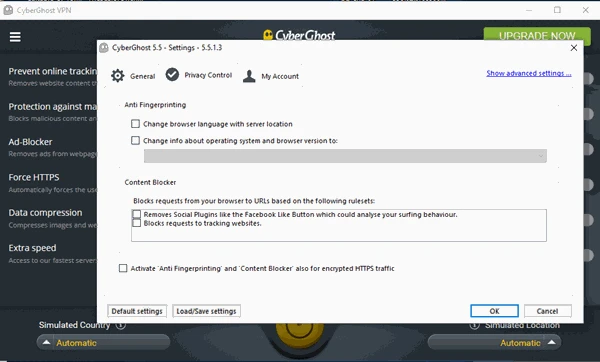Click the CyberGhost logo in main window
This screenshot has width=600, height=362.
point(299,35)
